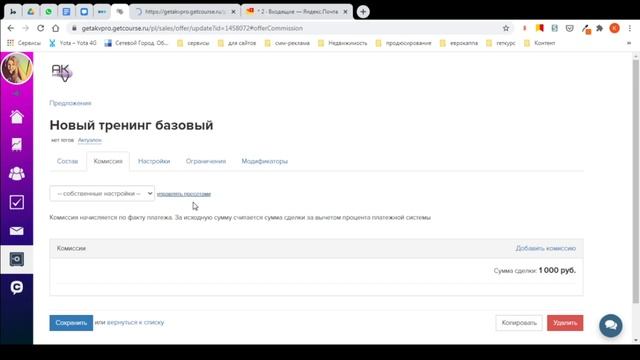The image size is (640, 360).
Task: Open the Yota bookmark
Action: point(73,43)
